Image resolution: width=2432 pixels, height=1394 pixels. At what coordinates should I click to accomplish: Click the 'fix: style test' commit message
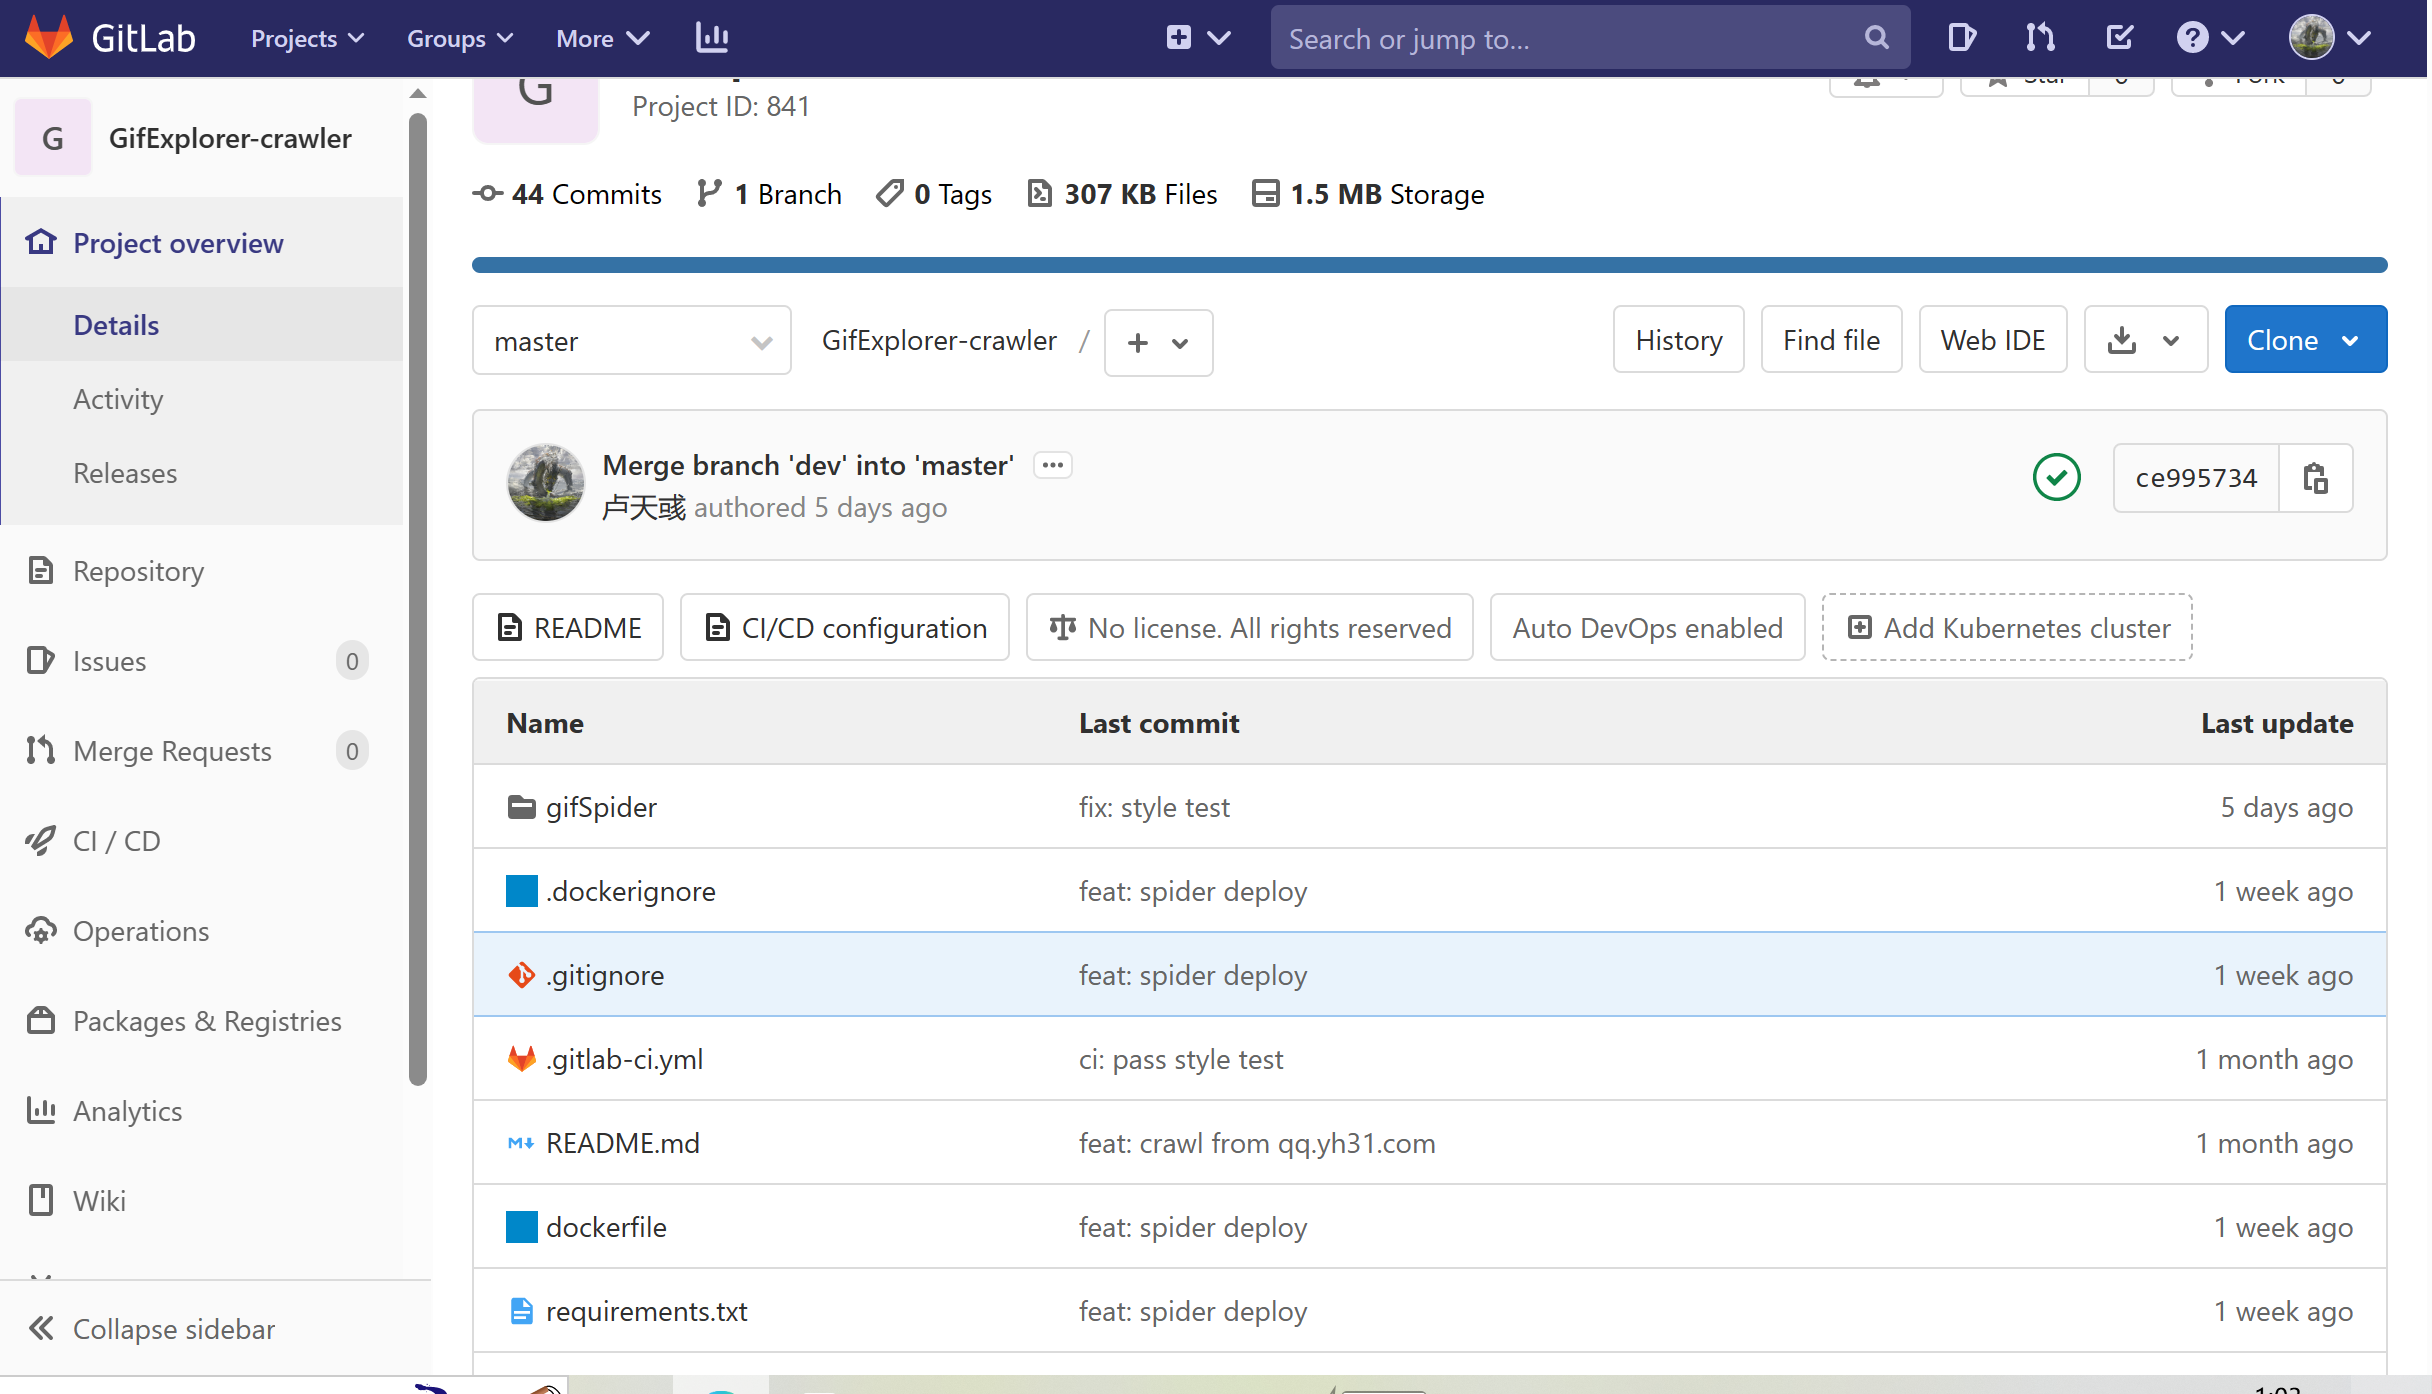click(x=1154, y=807)
